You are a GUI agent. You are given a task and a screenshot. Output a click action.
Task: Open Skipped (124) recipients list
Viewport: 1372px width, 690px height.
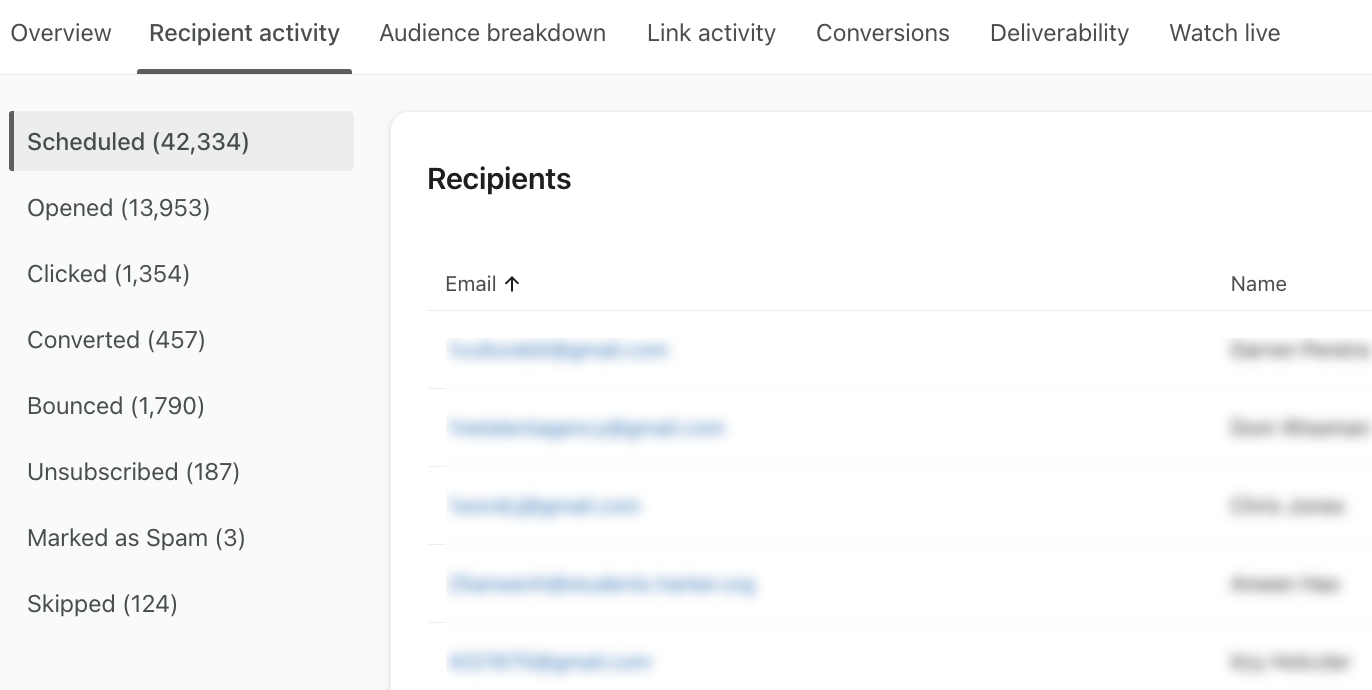pos(102,604)
